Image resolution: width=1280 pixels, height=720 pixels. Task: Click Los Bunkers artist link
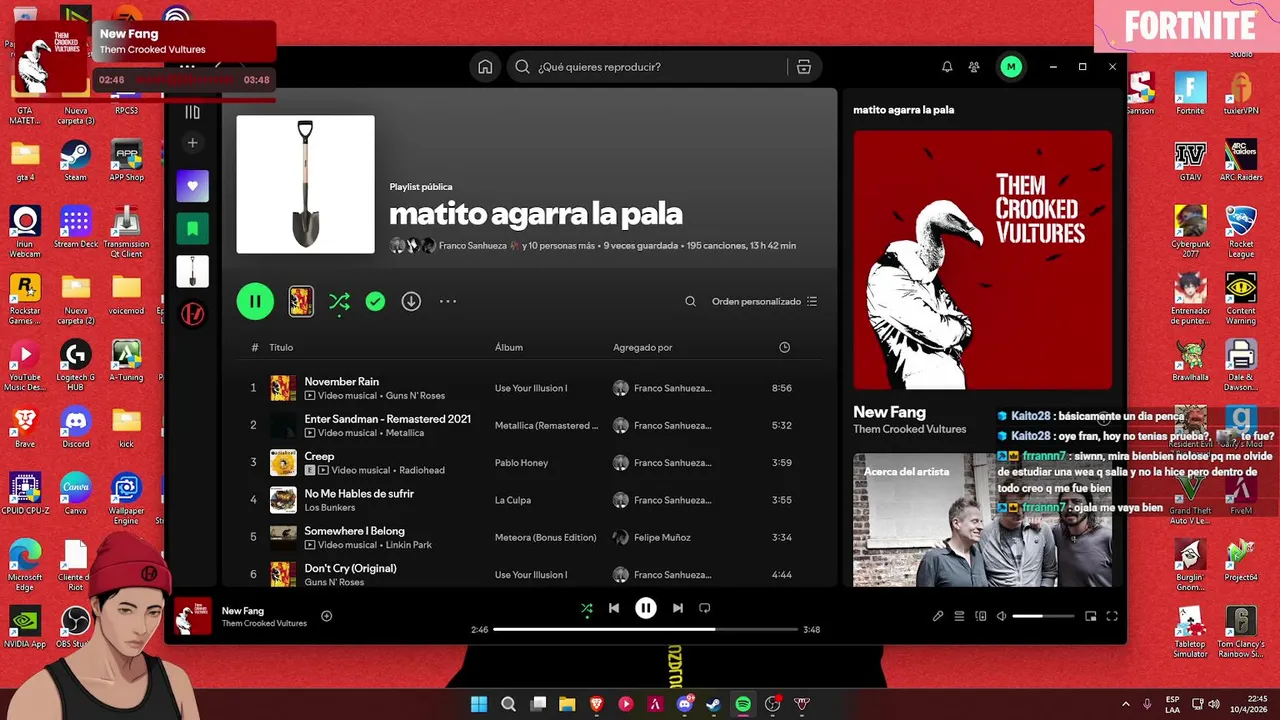329,508
